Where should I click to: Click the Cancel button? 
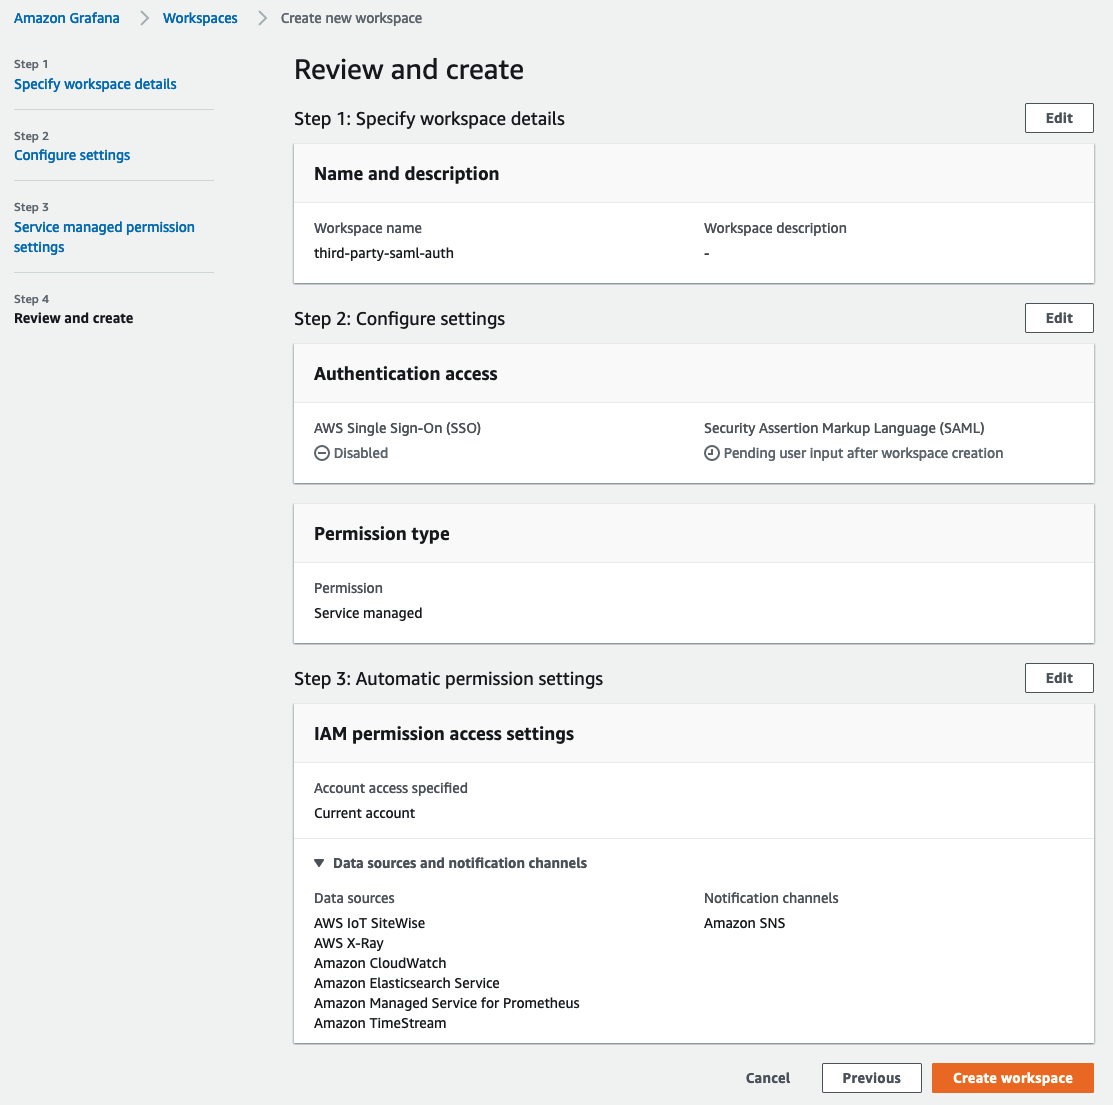coord(768,1078)
